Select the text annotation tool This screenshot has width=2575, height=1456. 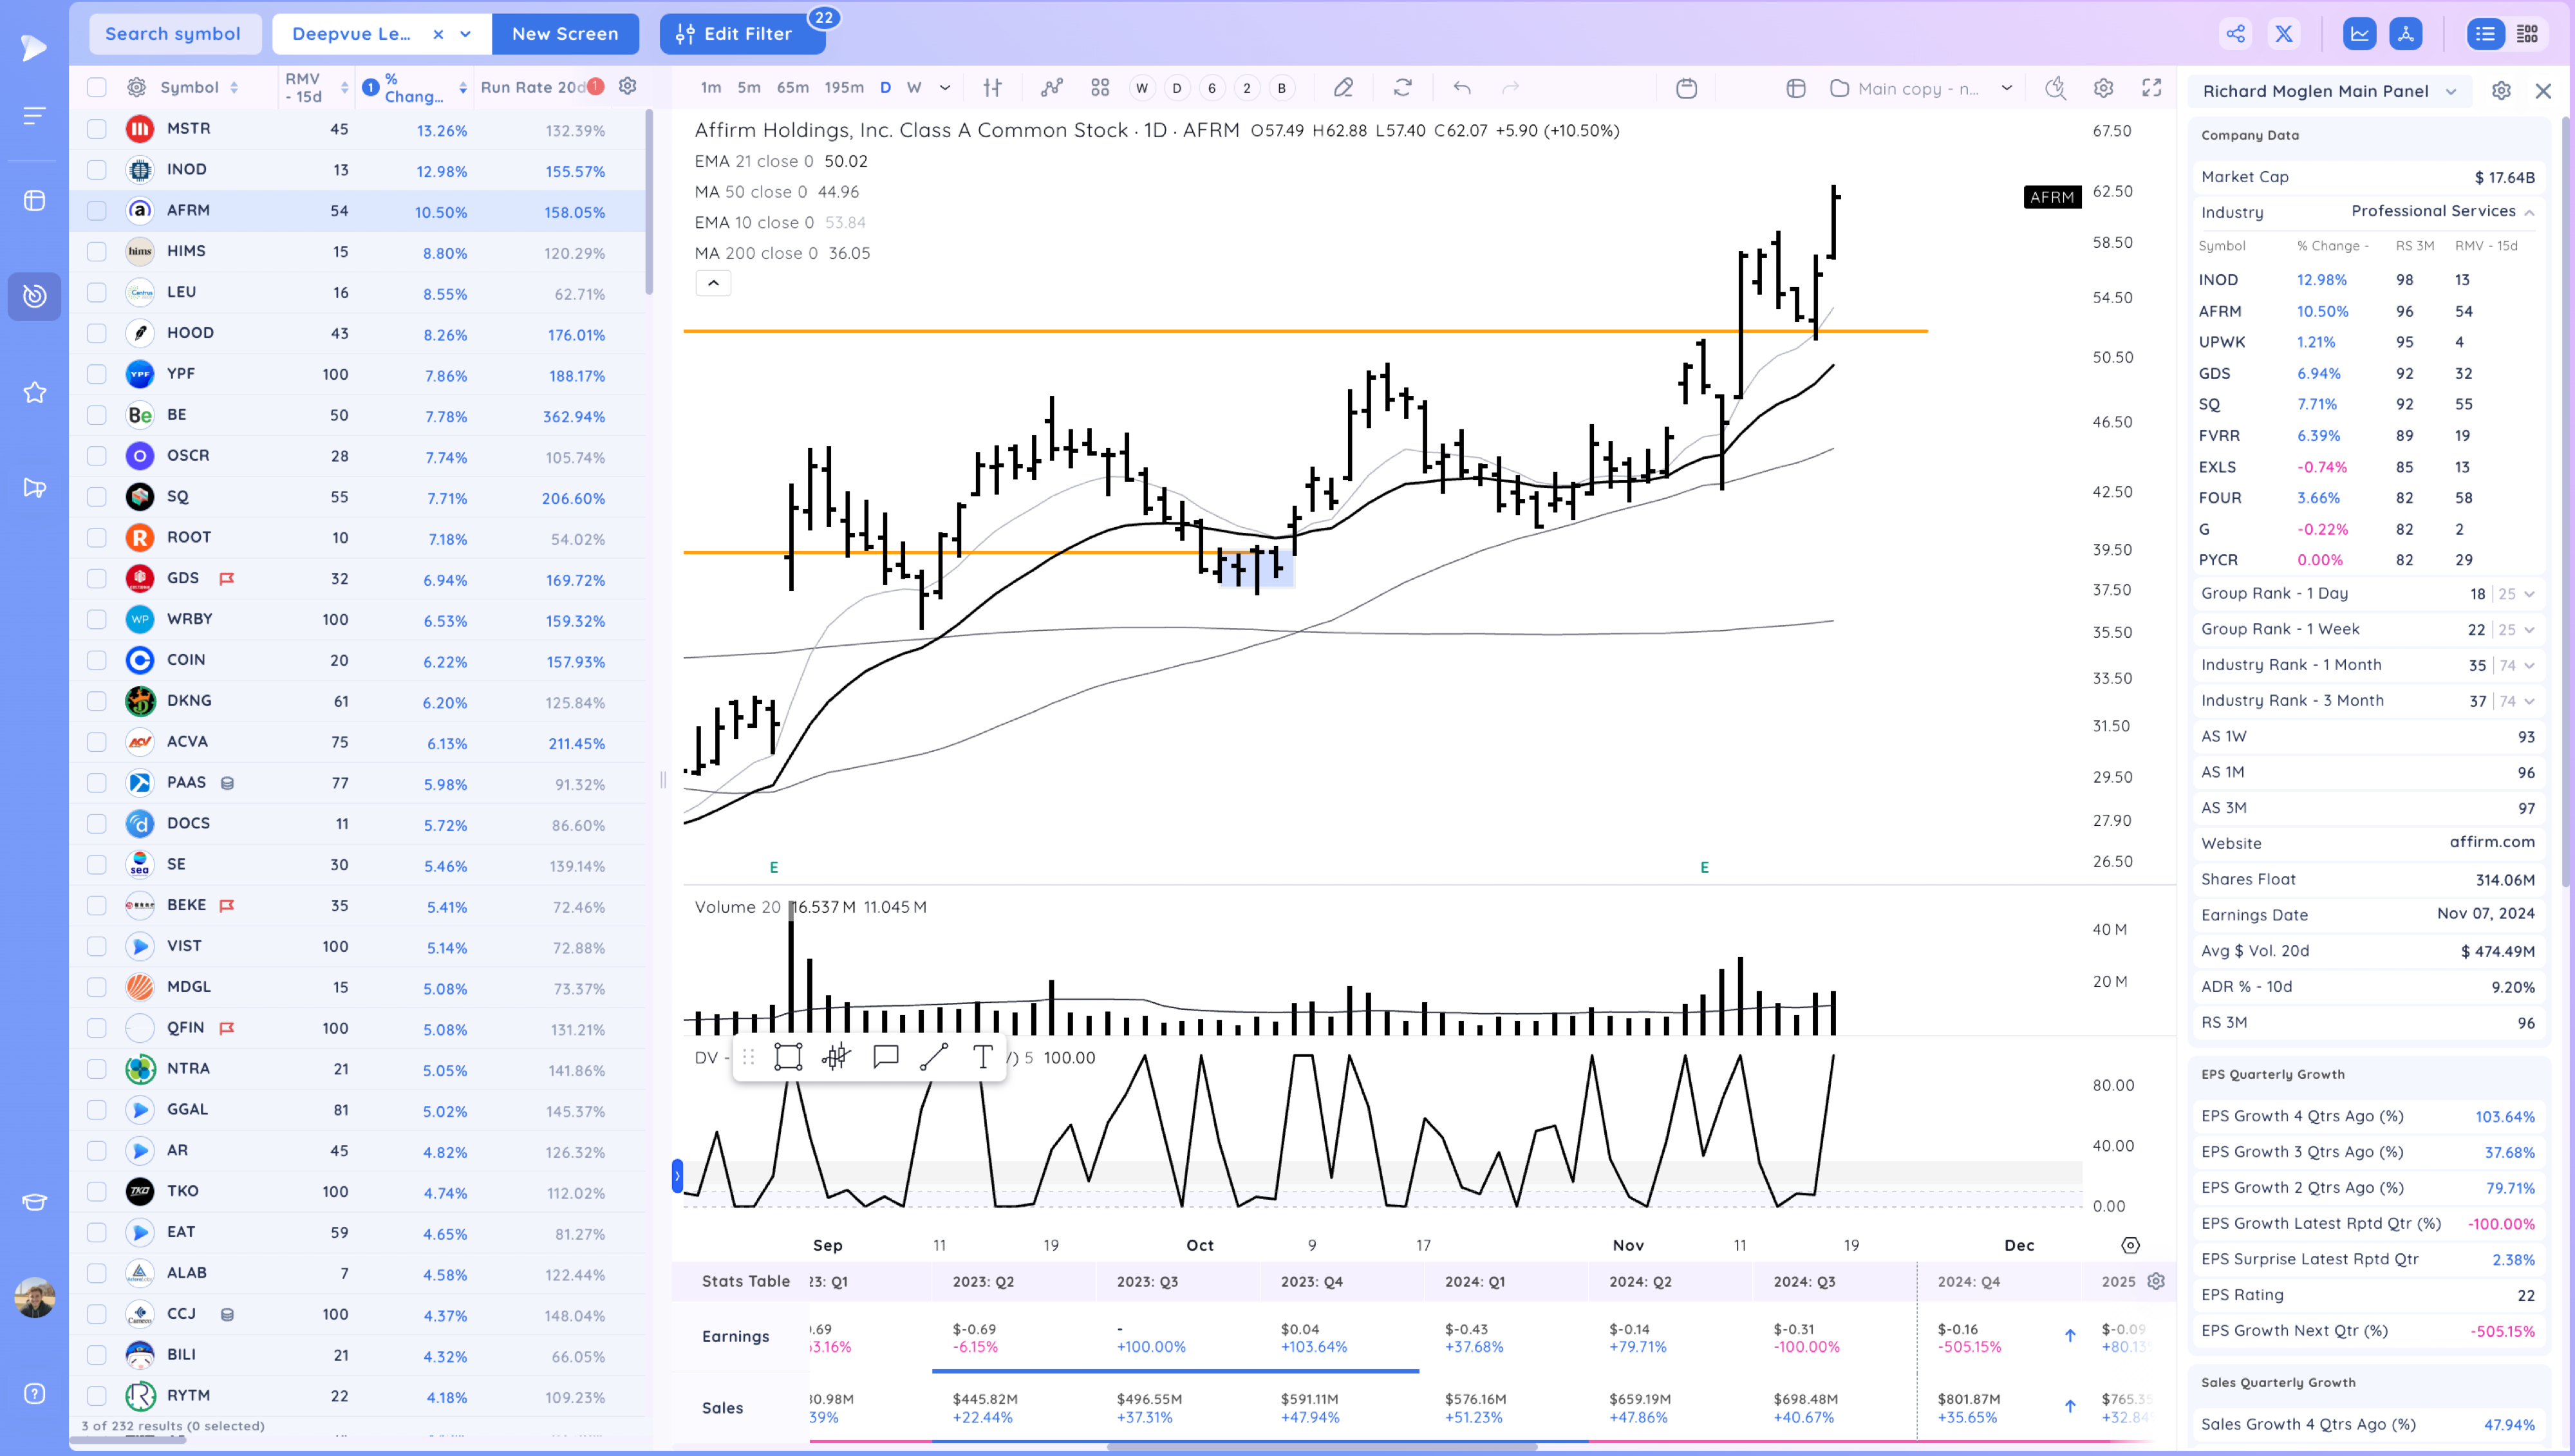tap(982, 1057)
